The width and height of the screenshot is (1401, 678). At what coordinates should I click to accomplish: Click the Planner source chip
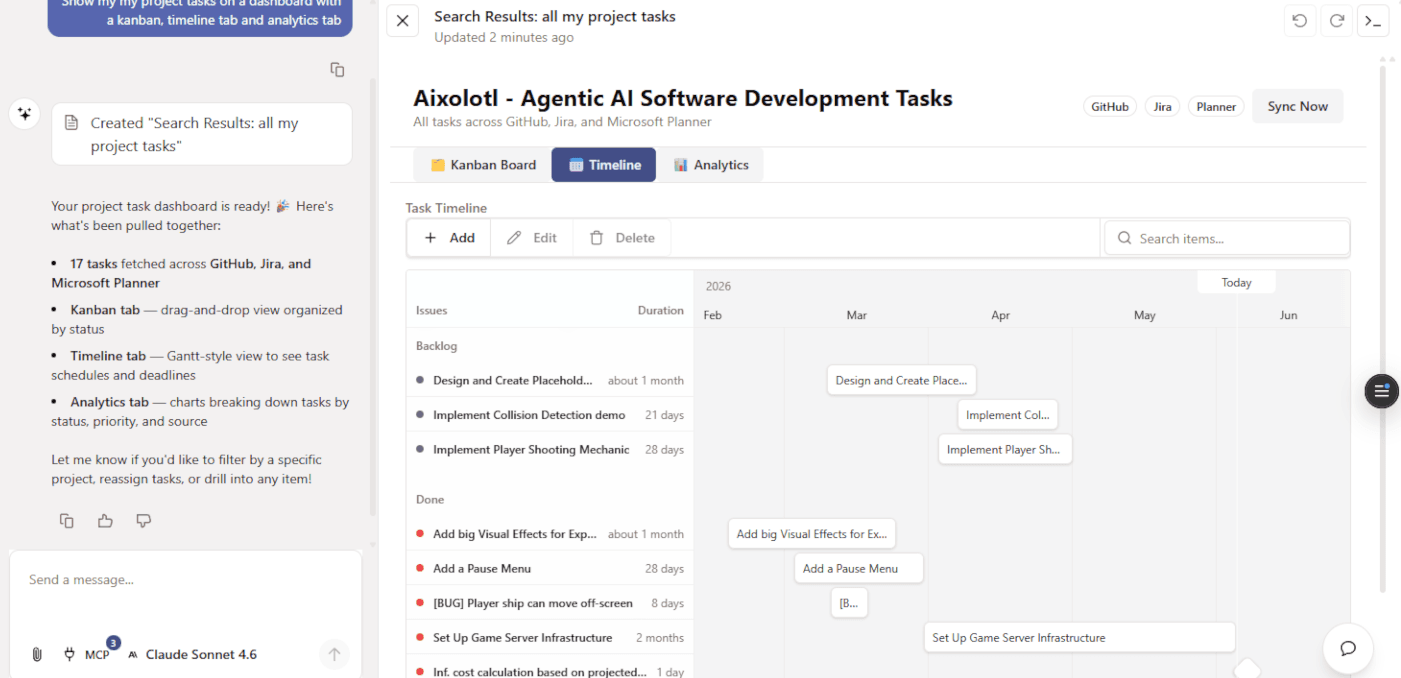(1216, 107)
